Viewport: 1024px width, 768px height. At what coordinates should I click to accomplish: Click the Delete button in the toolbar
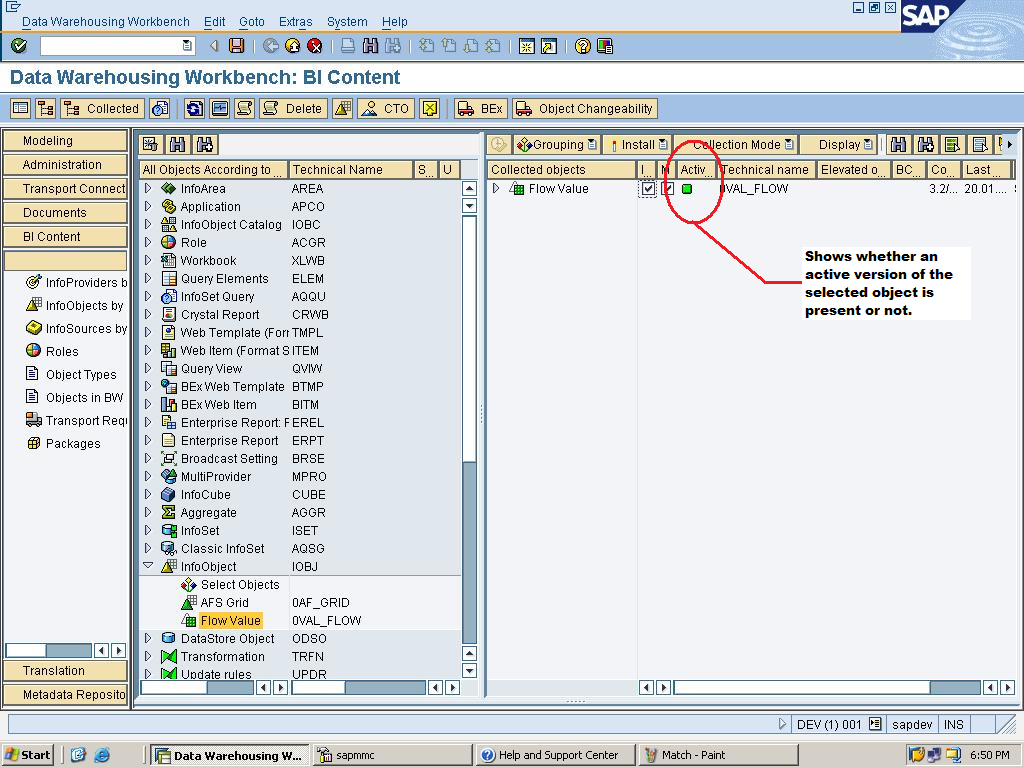(293, 108)
